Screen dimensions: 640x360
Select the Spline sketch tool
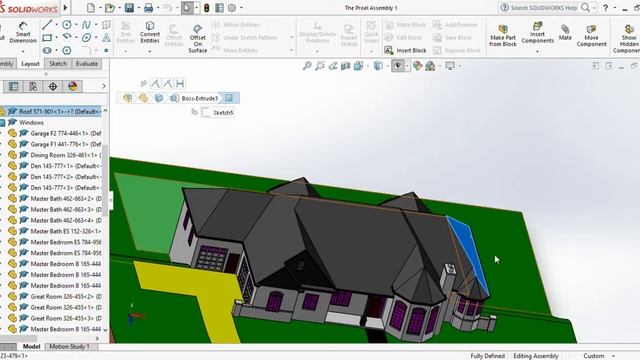click(x=86, y=25)
